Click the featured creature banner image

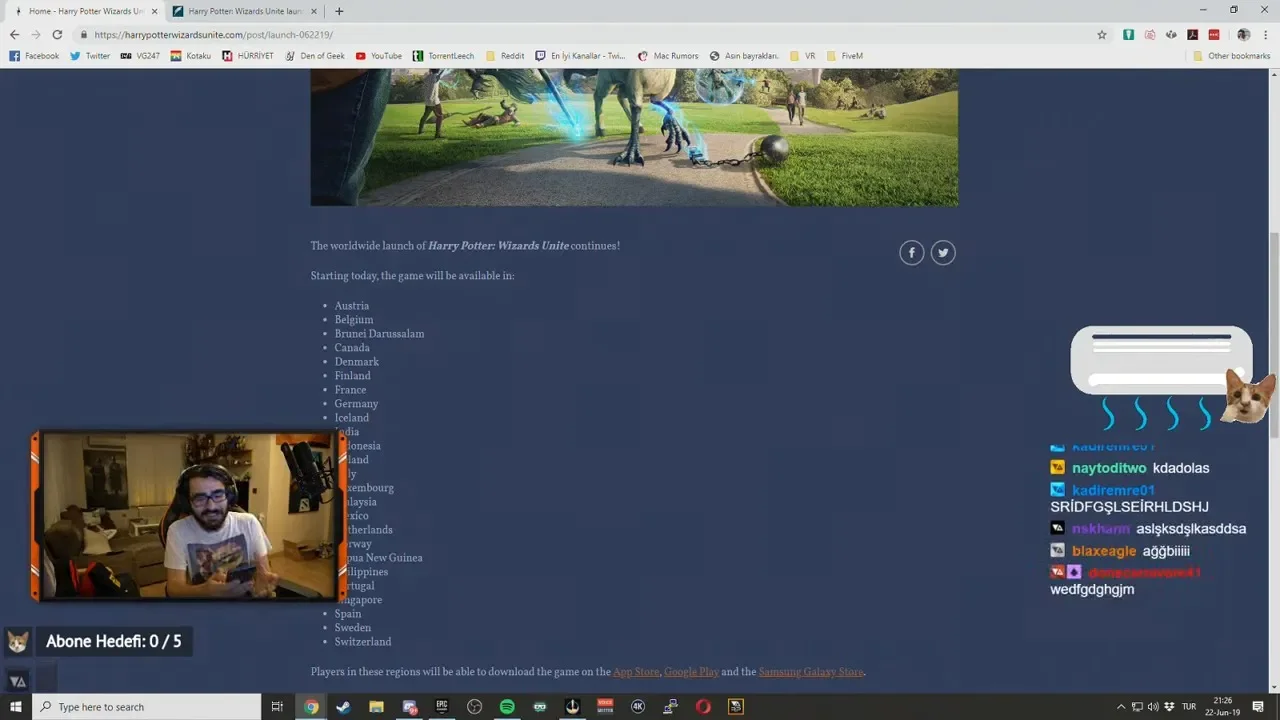coord(634,137)
